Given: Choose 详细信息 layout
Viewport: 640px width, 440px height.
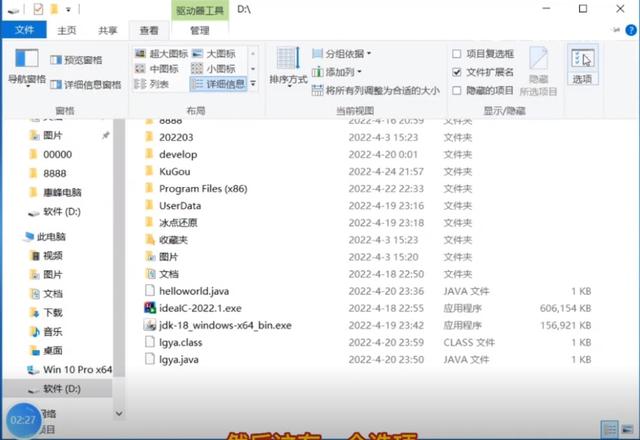Looking at the screenshot, I should [x=218, y=84].
